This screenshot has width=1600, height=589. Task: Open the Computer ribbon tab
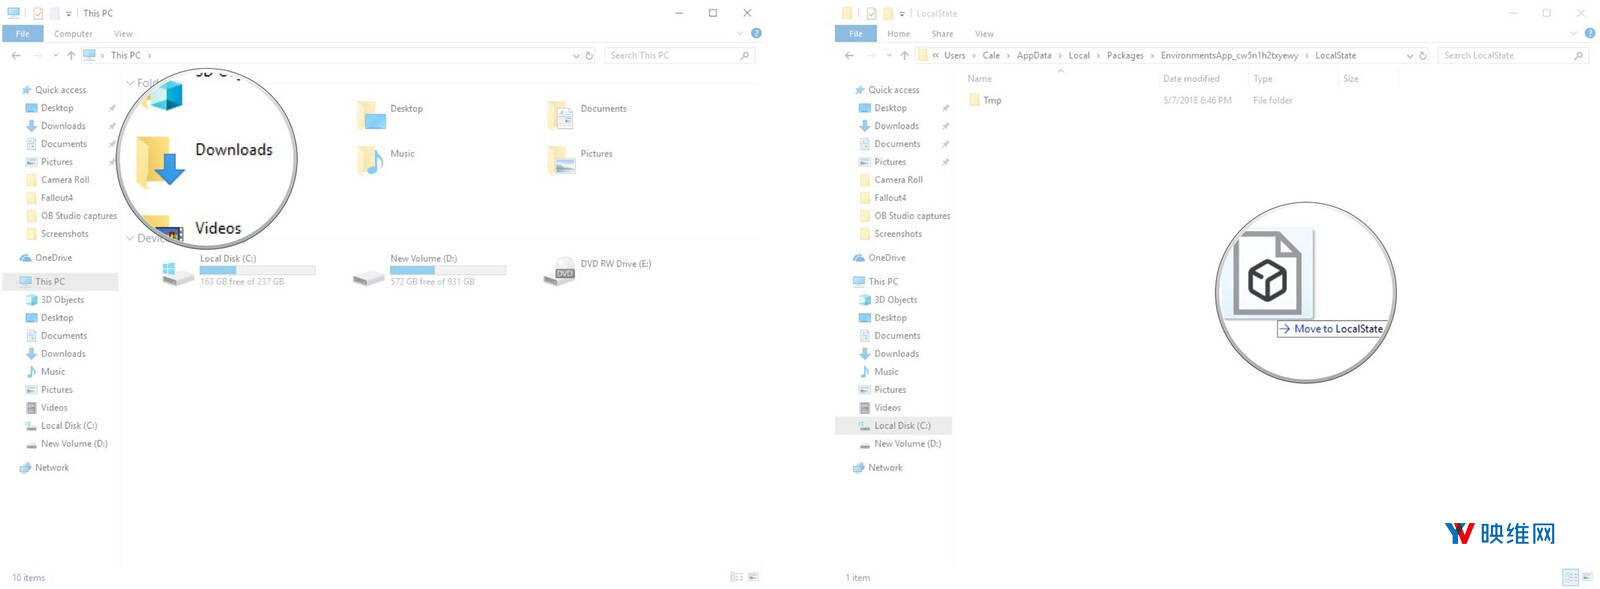pyautogui.click(x=73, y=34)
